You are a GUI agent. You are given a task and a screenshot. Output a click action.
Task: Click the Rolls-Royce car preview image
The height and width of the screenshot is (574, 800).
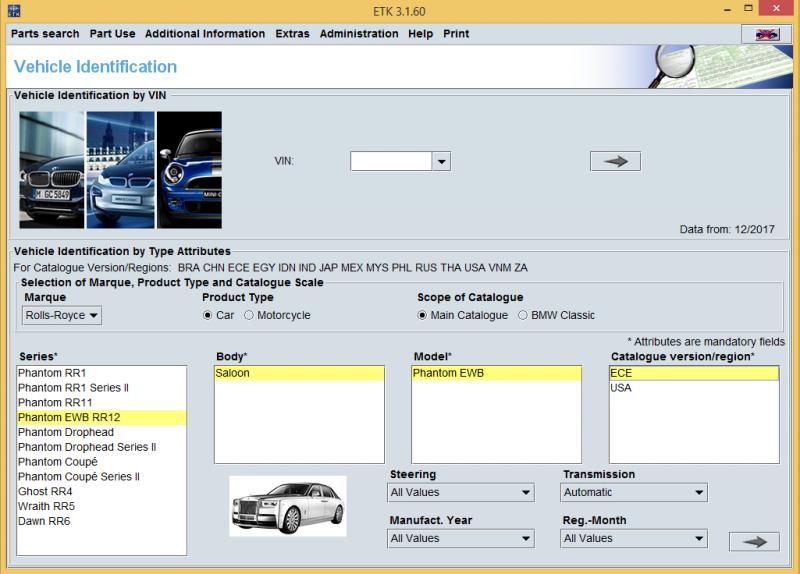tap(288, 505)
